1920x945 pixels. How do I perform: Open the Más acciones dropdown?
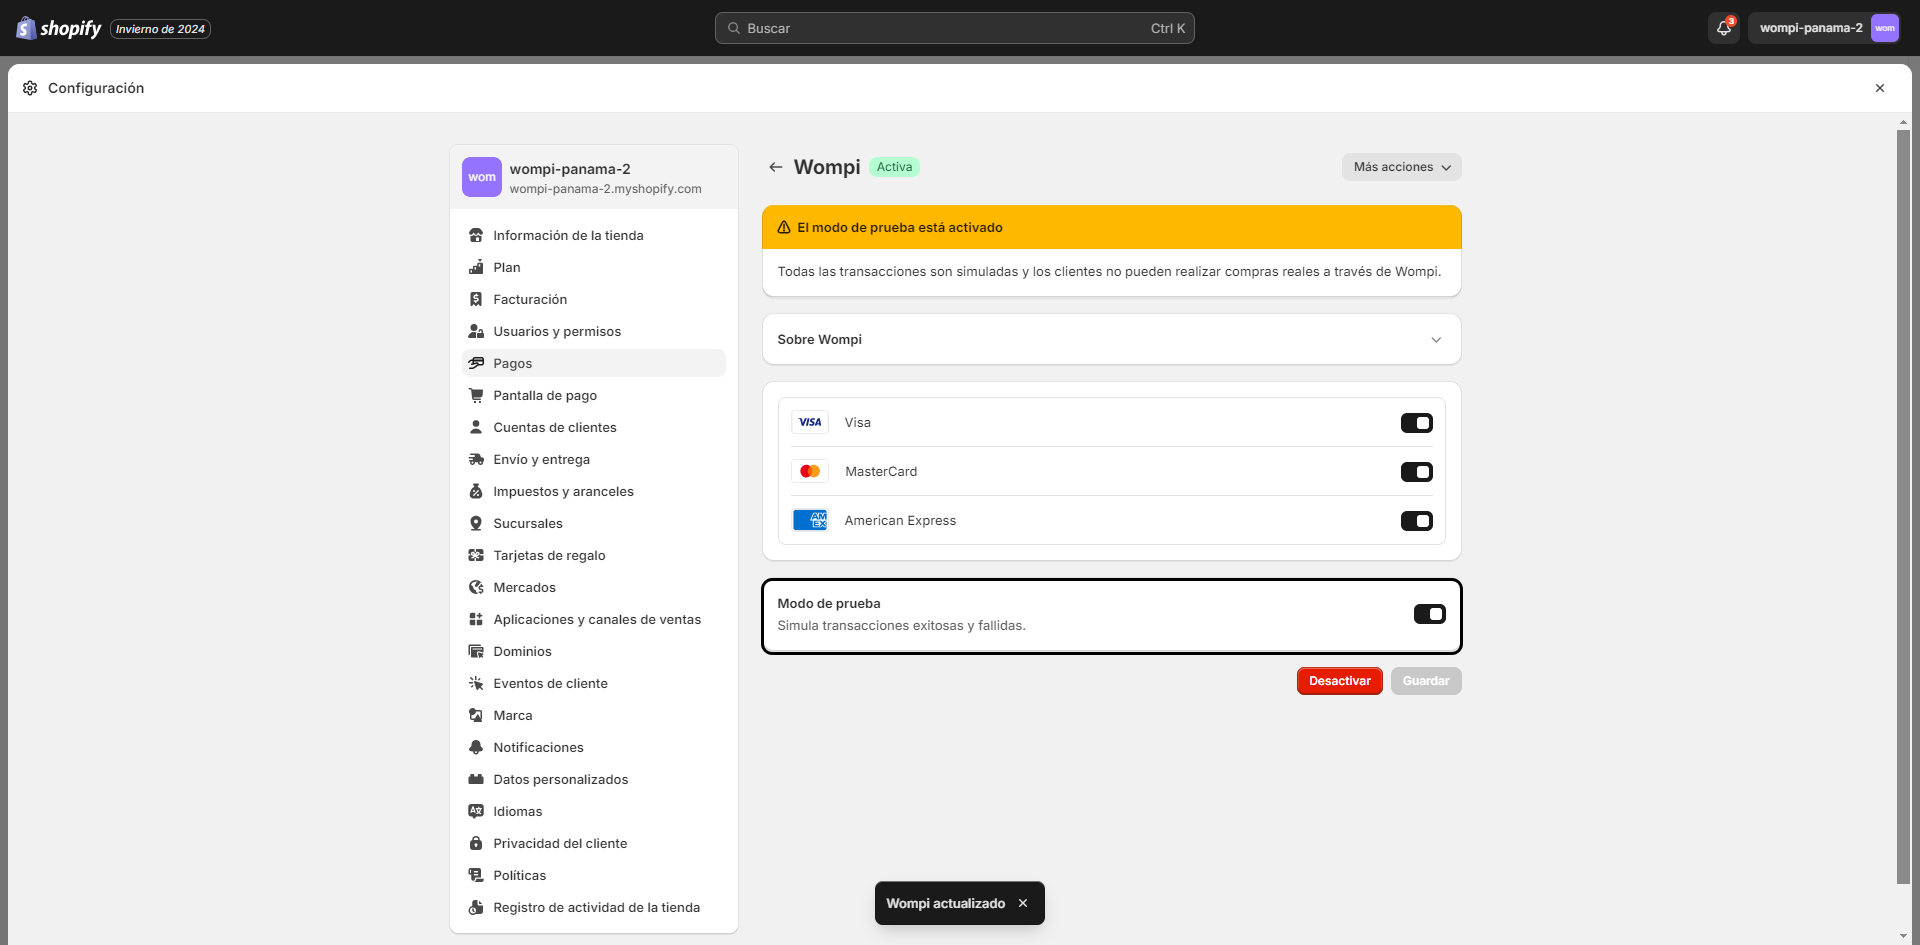tap(1401, 166)
